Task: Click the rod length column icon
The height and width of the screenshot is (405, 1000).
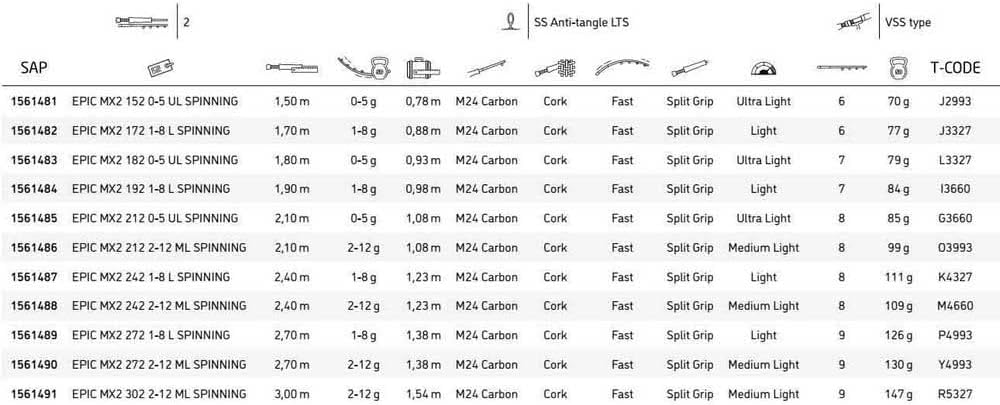Action: (292, 68)
